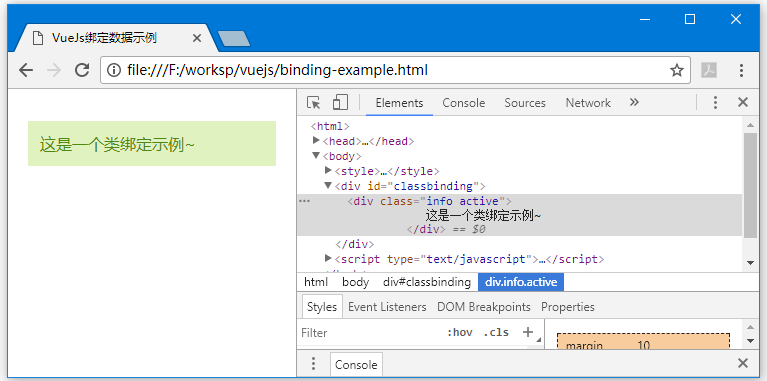Add a new style rule with plus
This screenshot has width=767, height=381.
[x=527, y=332]
